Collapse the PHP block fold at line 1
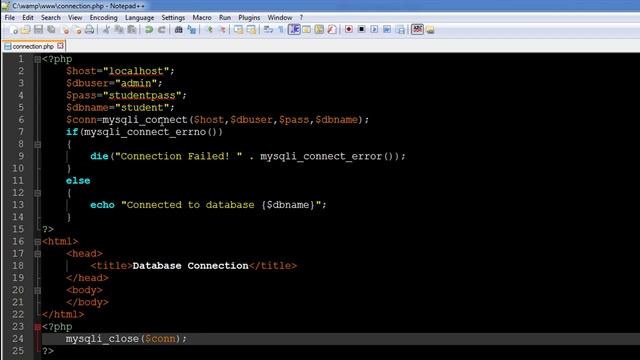 tap(38, 59)
